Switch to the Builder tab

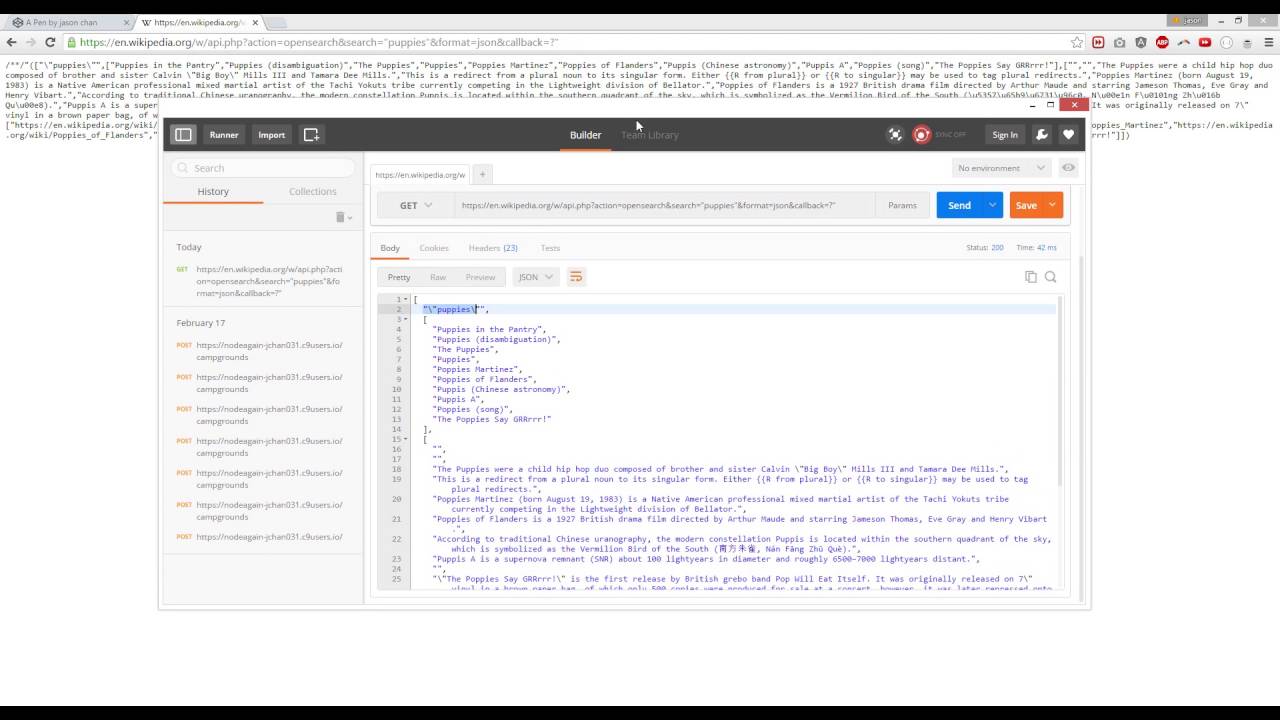click(586, 135)
